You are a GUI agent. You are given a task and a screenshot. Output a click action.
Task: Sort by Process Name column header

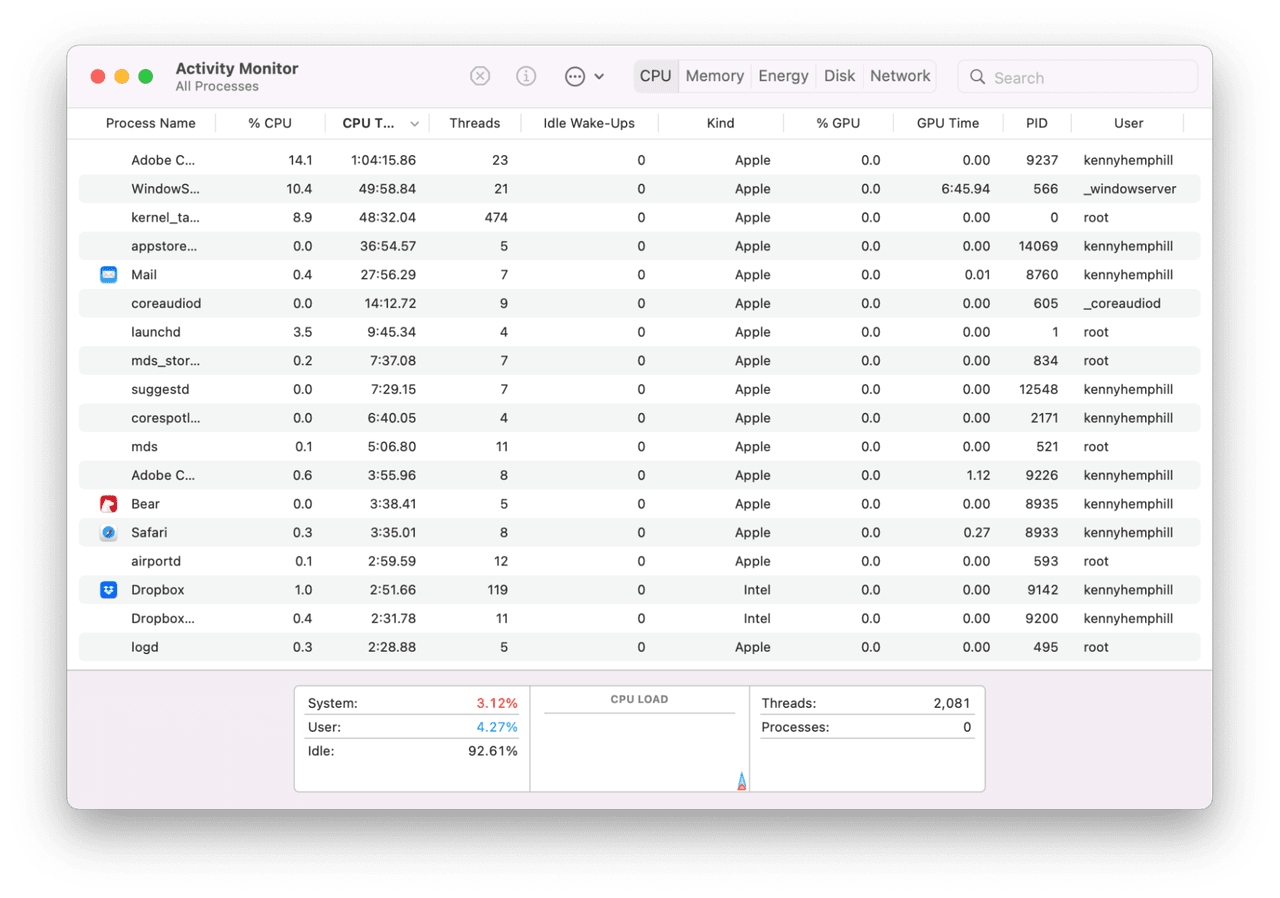[150, 123]
